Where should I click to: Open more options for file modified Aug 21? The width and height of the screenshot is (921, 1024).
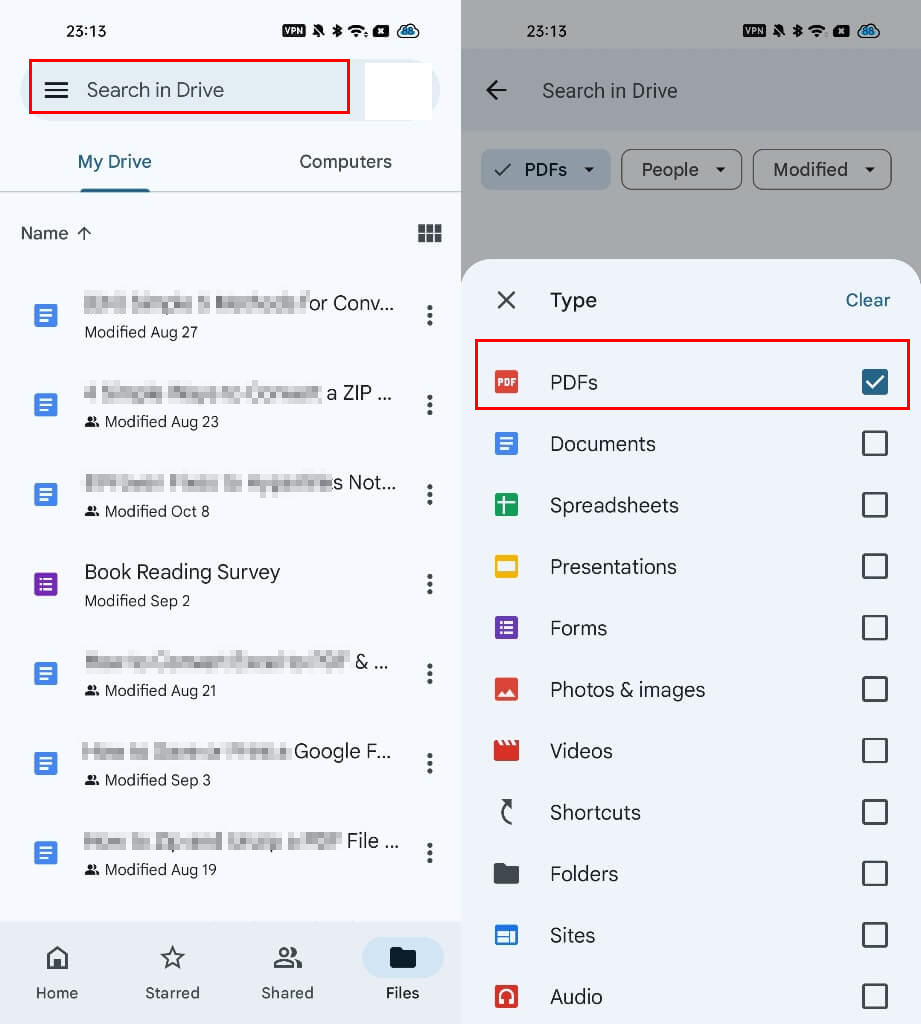click(429, 673)
